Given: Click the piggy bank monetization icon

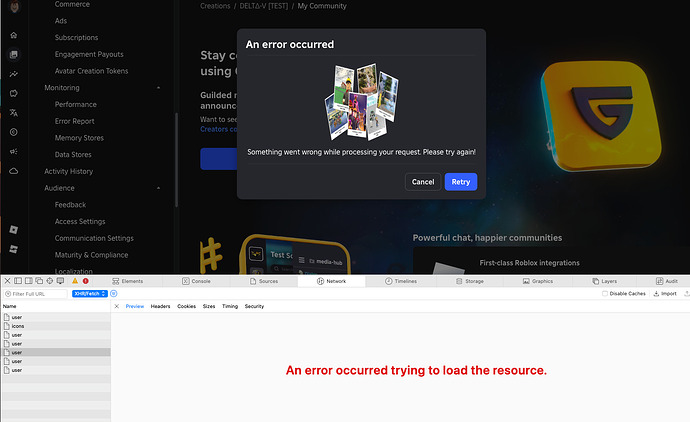Looking at the screenshot, I should [14, 93].
